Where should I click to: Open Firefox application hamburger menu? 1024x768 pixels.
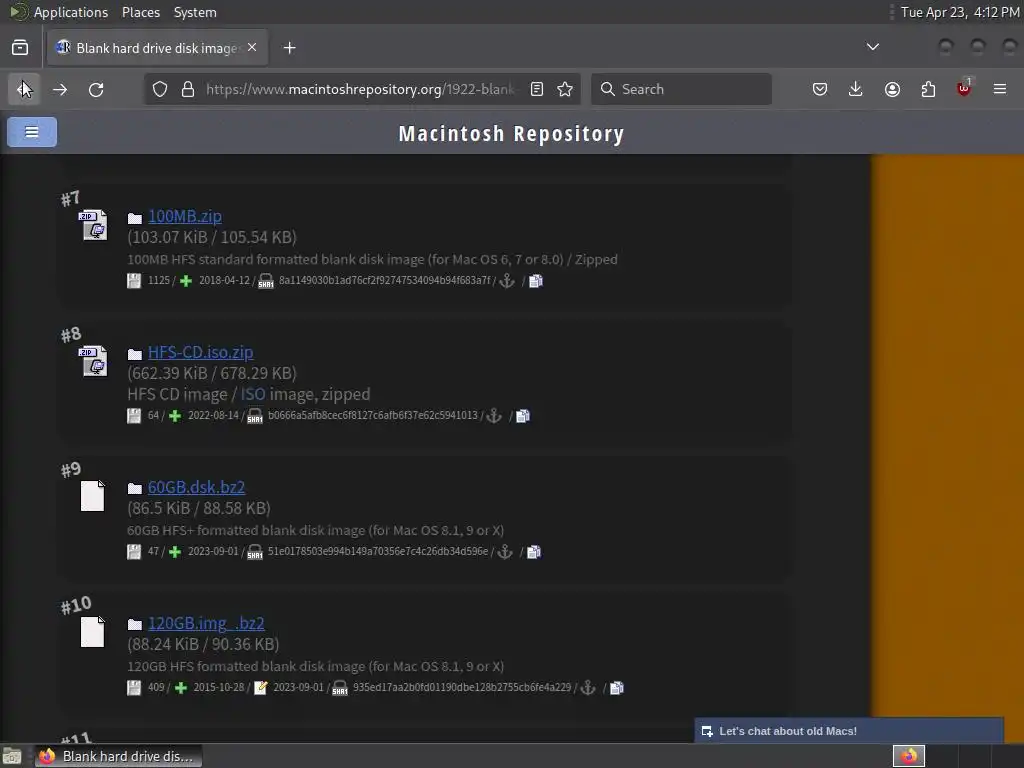1000,89
